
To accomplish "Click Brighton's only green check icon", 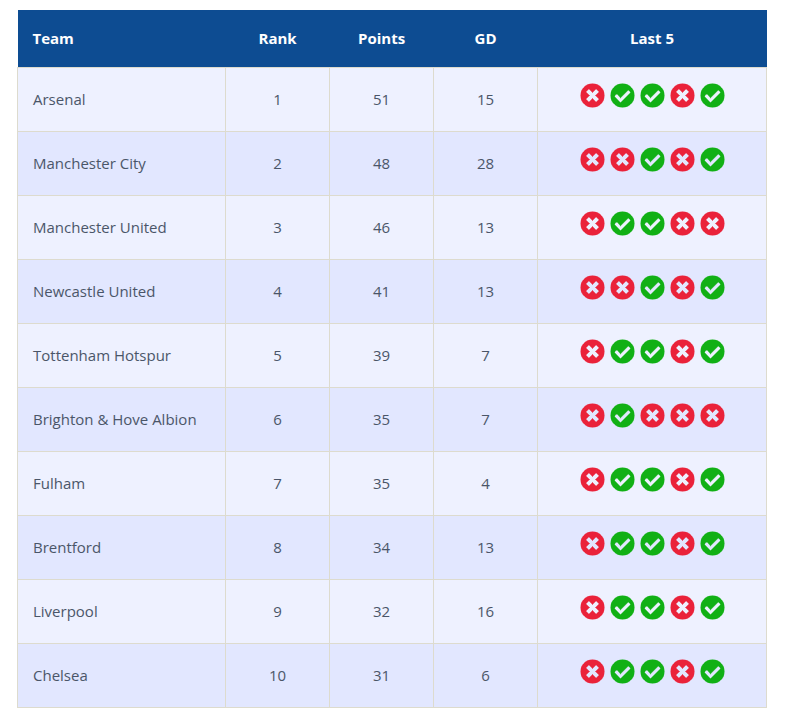I will pos(622,416).
